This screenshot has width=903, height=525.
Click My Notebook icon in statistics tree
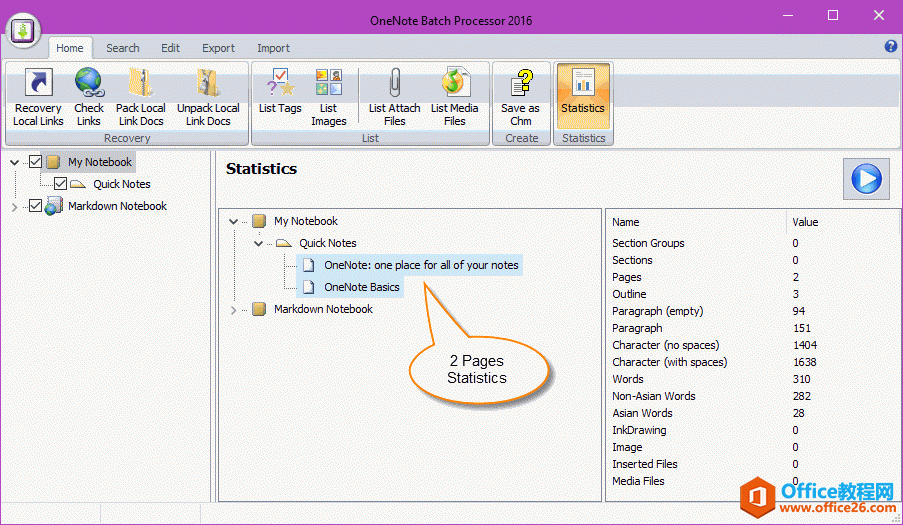259,221
